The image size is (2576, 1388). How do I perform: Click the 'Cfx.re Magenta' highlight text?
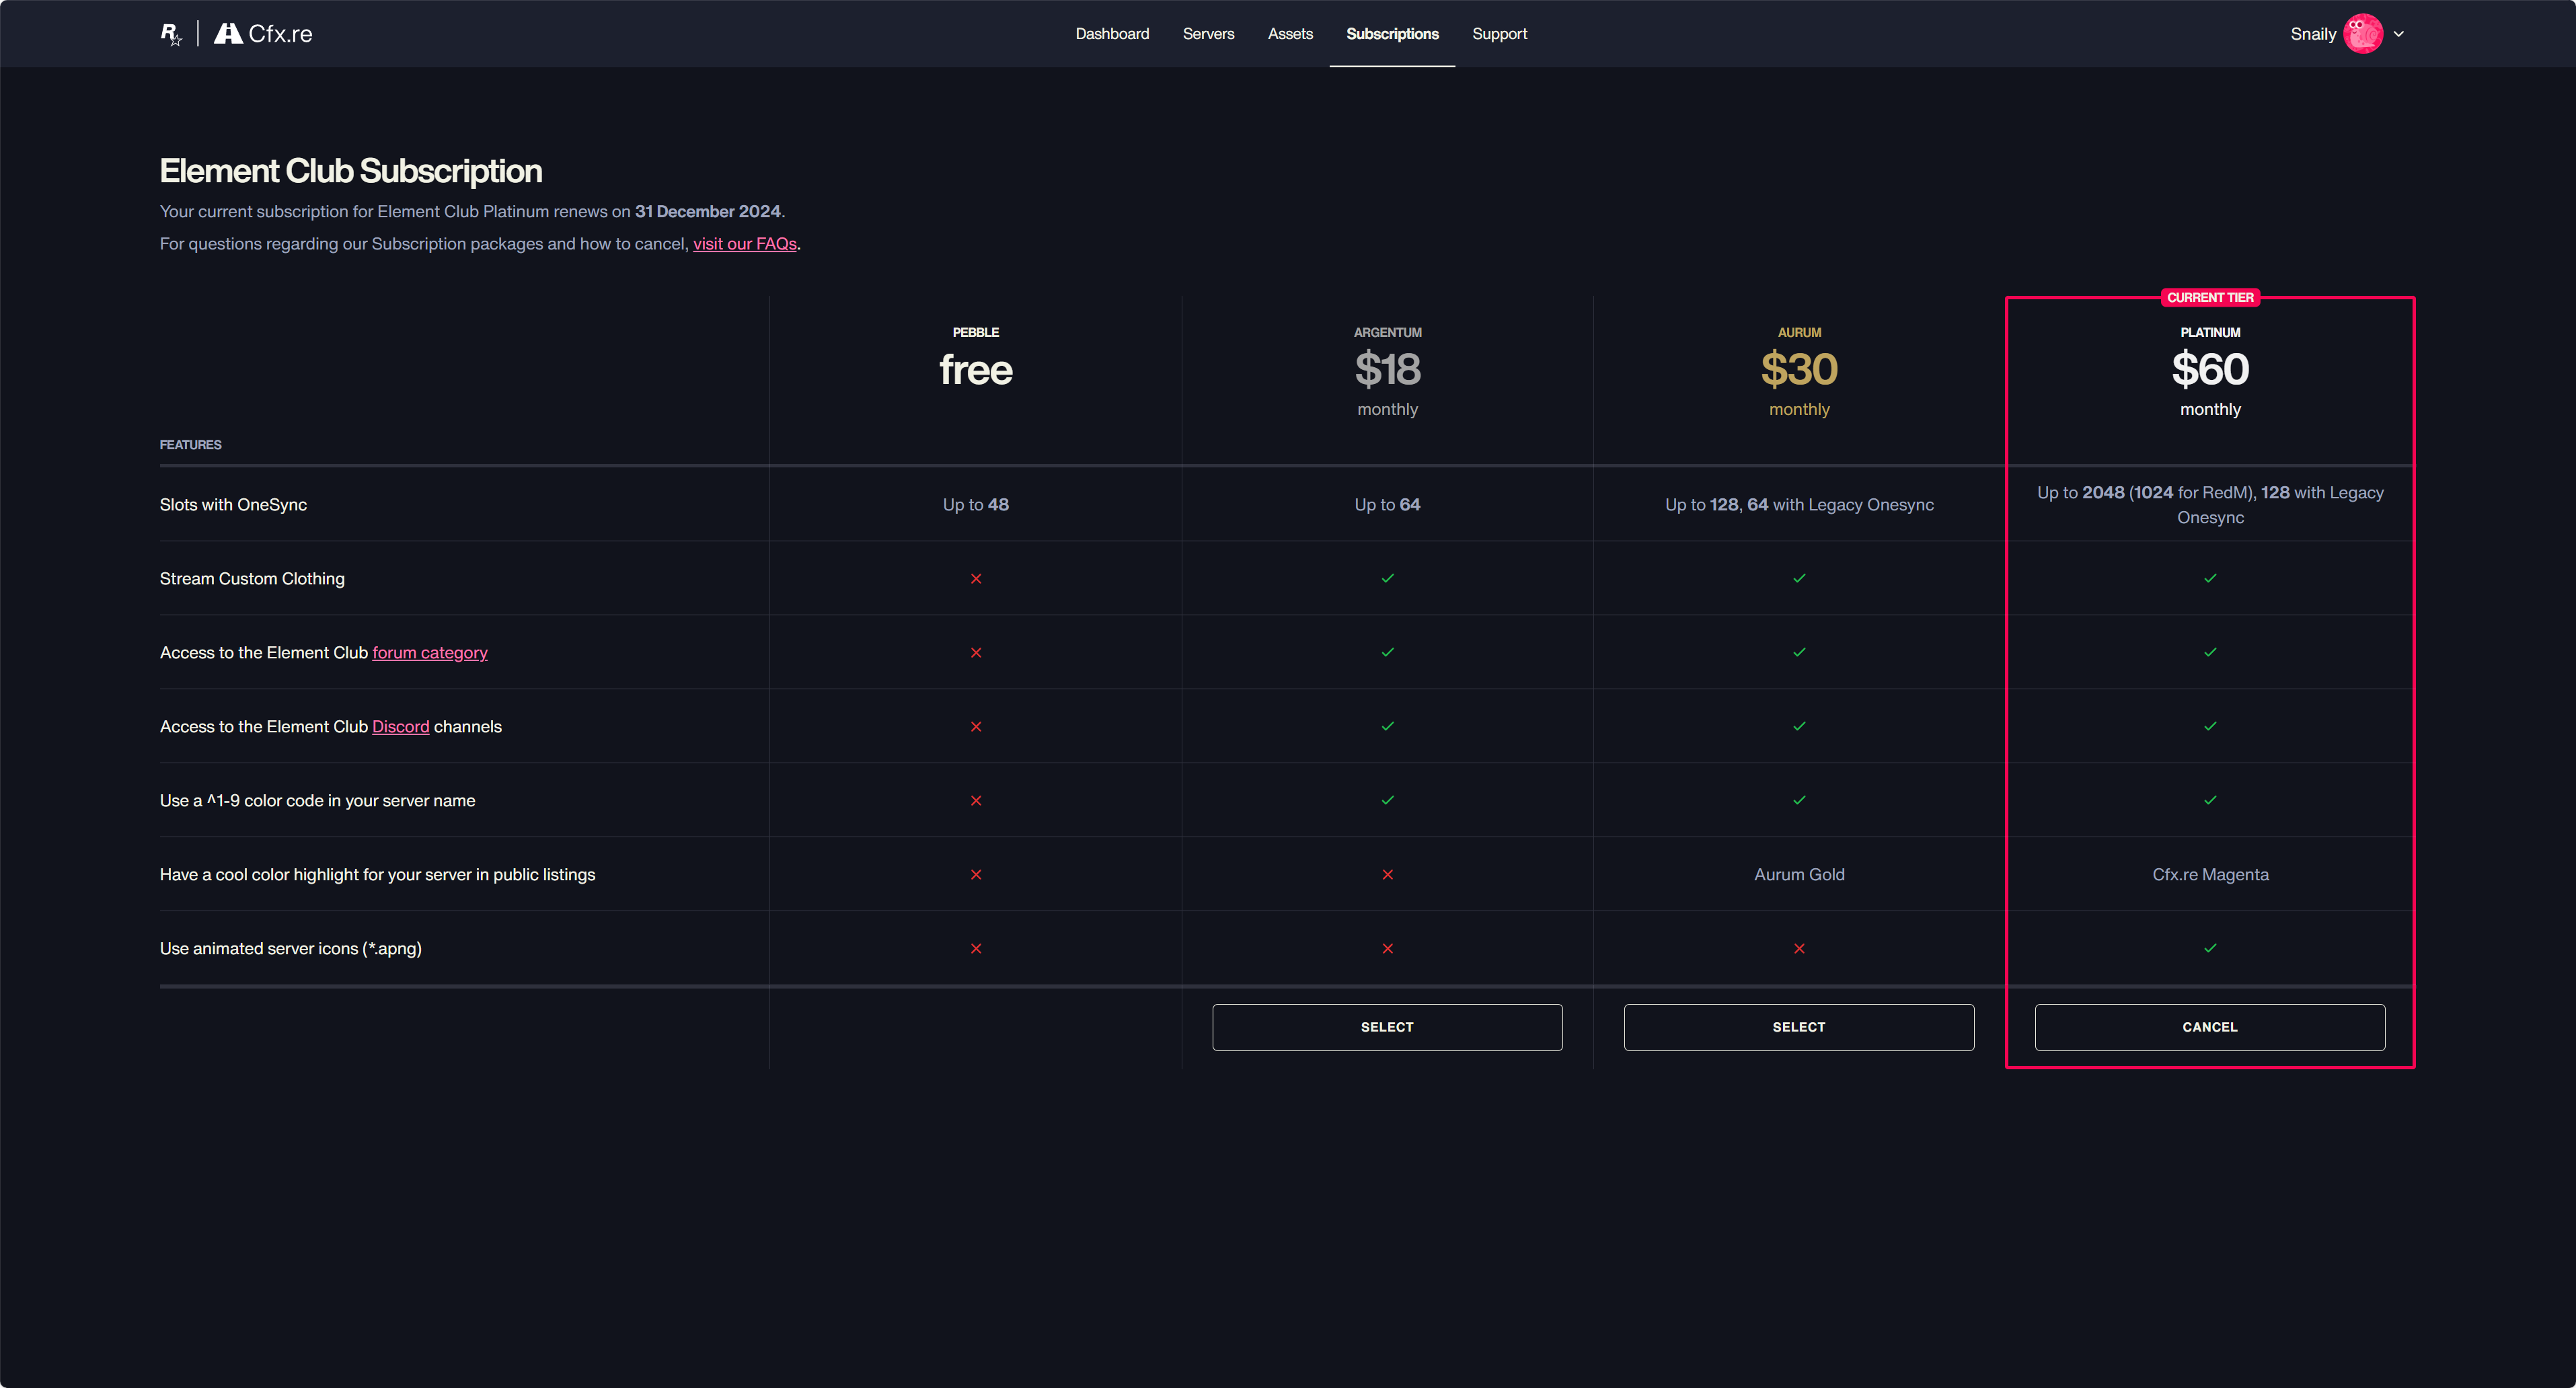click(2210, 875)
